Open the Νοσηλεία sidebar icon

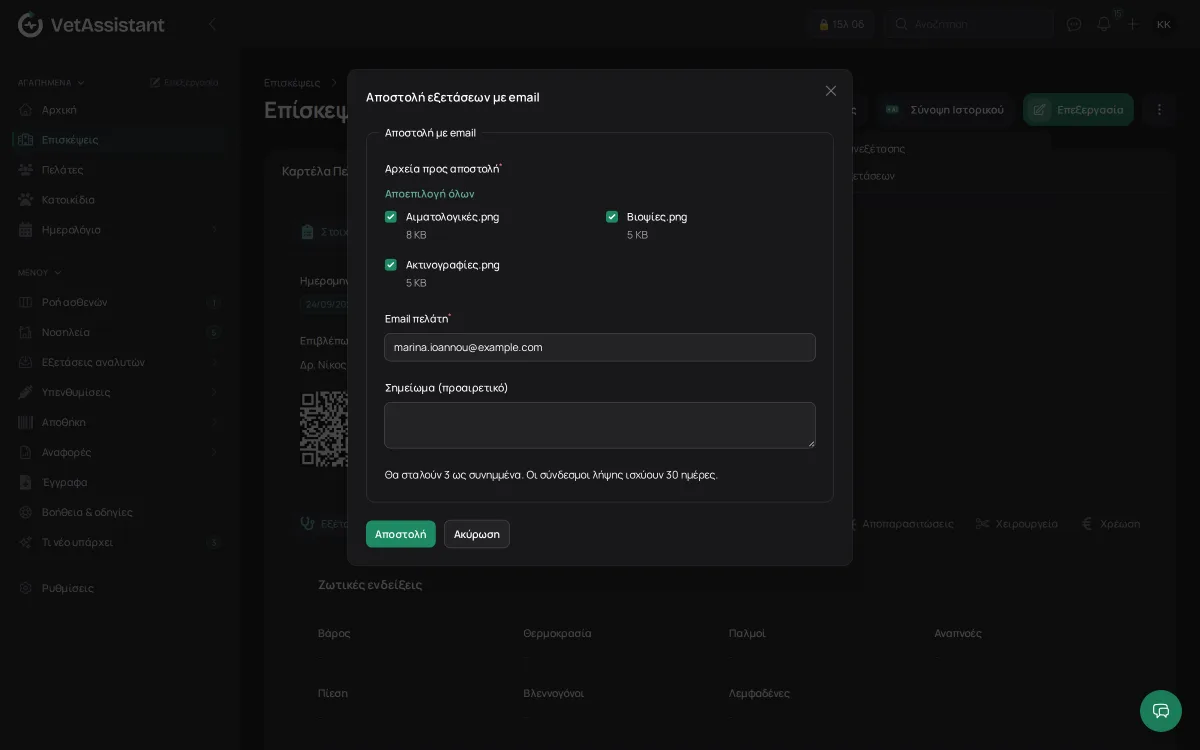click(x=25, y=332)
